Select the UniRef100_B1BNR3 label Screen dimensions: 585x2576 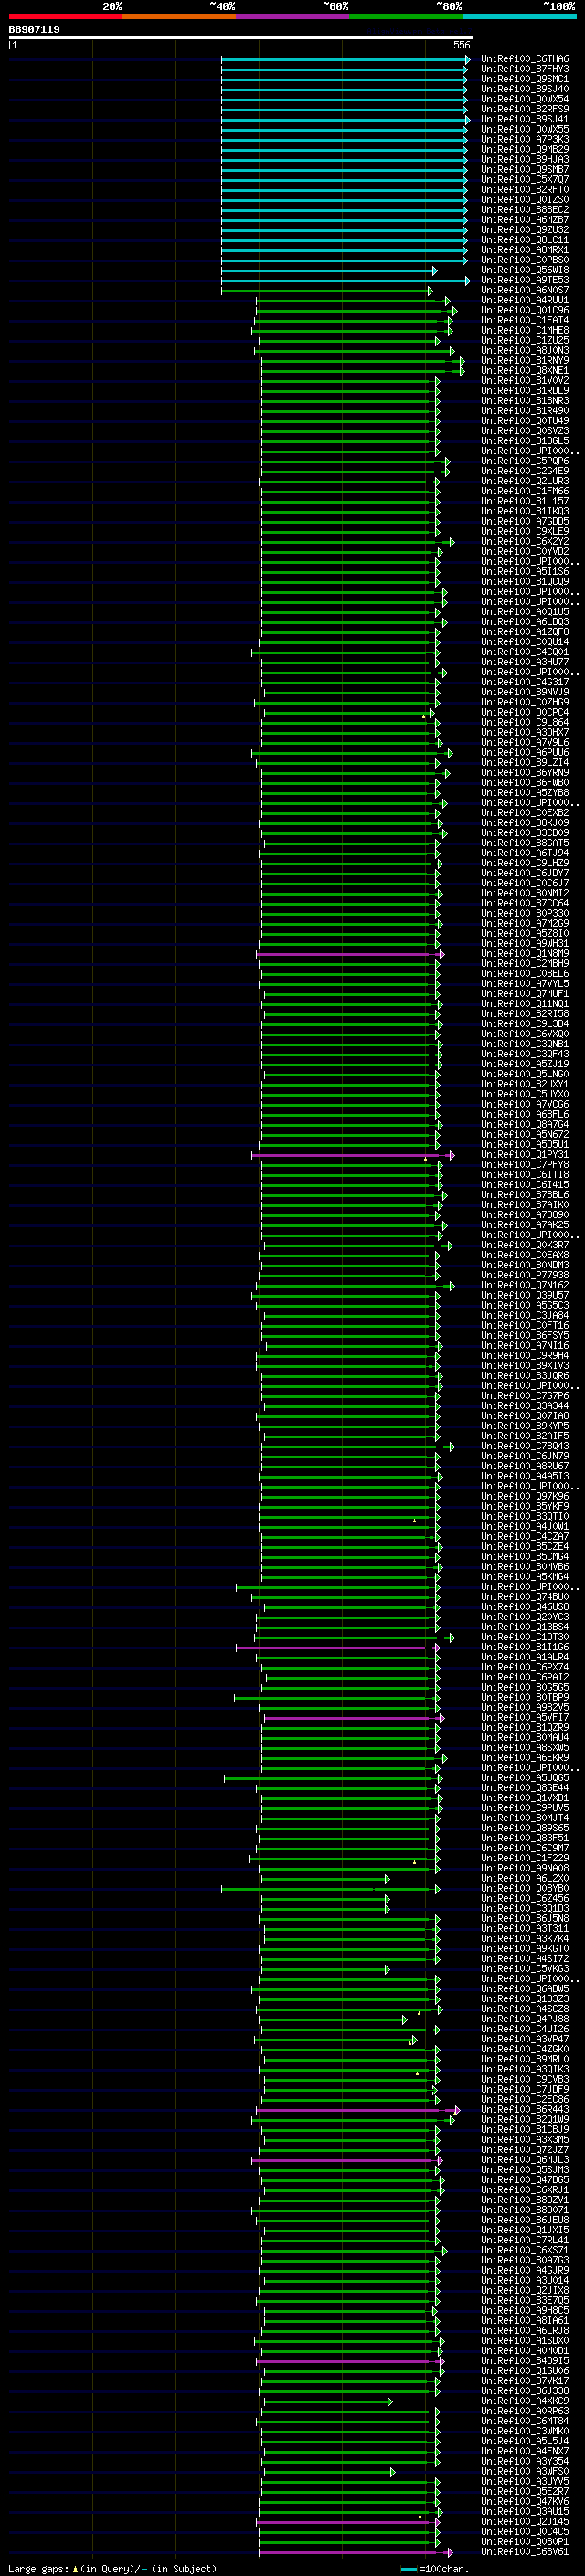coord(525,401)
